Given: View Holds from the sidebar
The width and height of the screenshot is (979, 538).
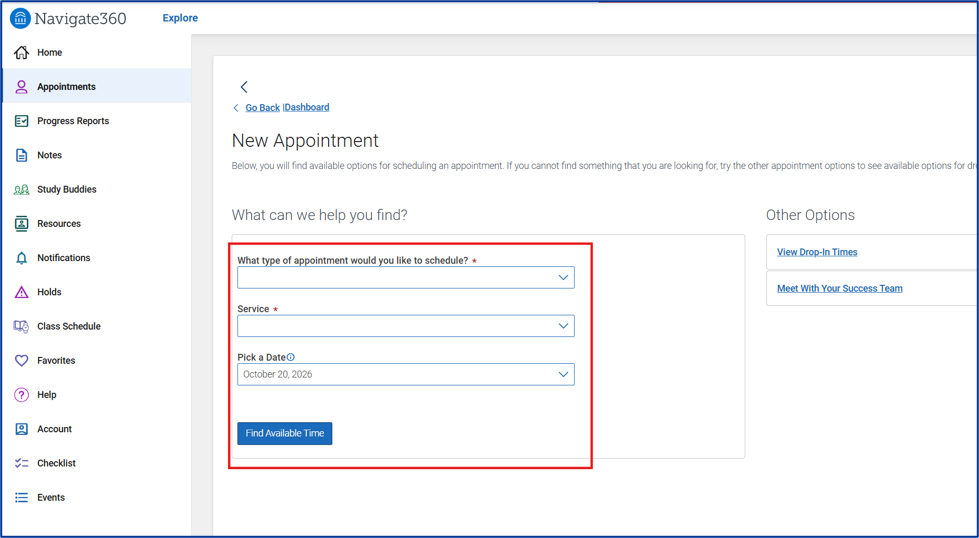Looking at the screenshot, I should pyautogui.click(x=96, y=292).
